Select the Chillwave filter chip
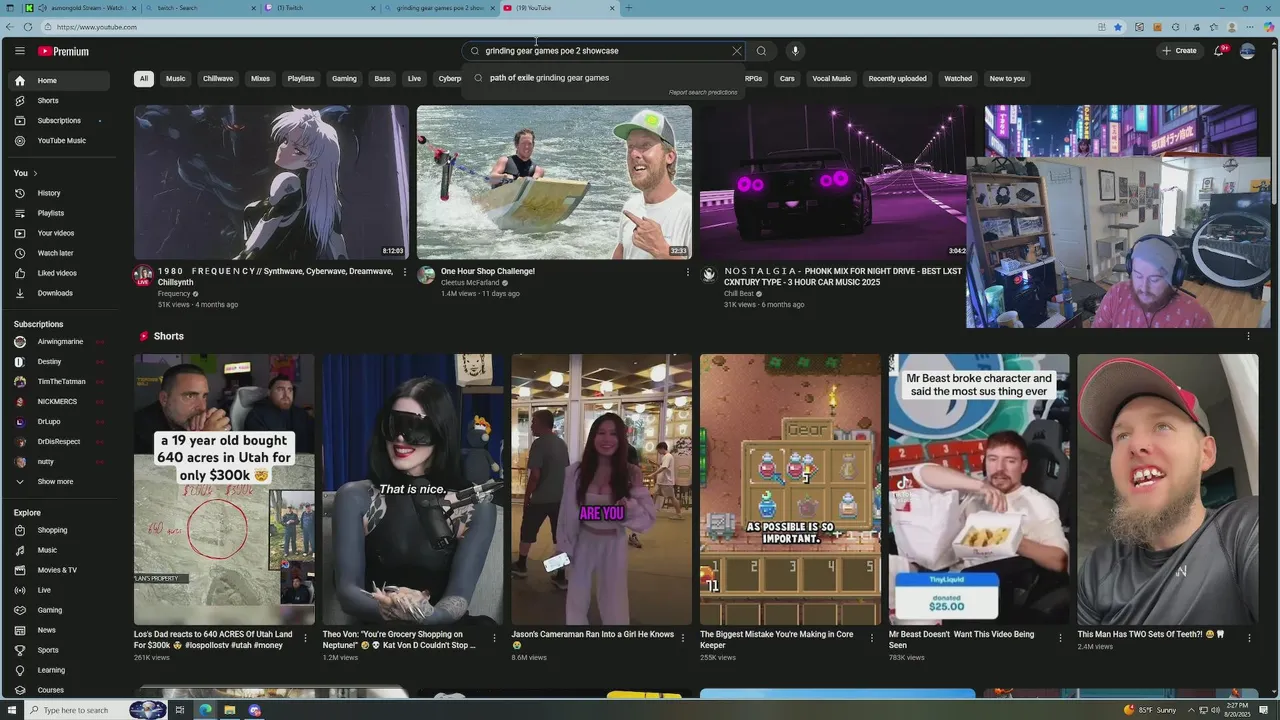Image resolution: width=1280 pixels, height=720 pixels. click(x=218, y=78)
